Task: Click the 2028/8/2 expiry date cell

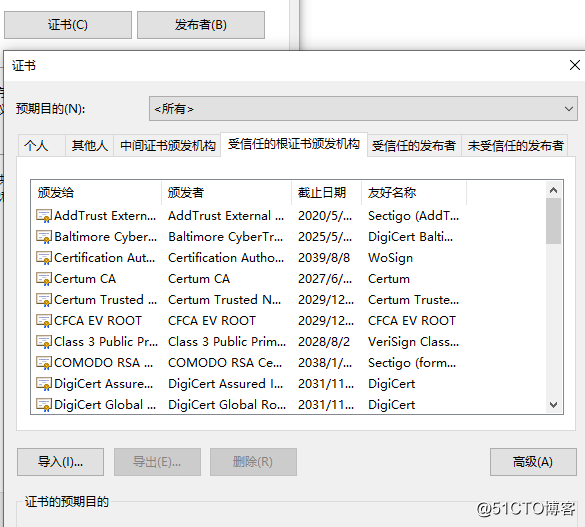Action: pos(324,342)
